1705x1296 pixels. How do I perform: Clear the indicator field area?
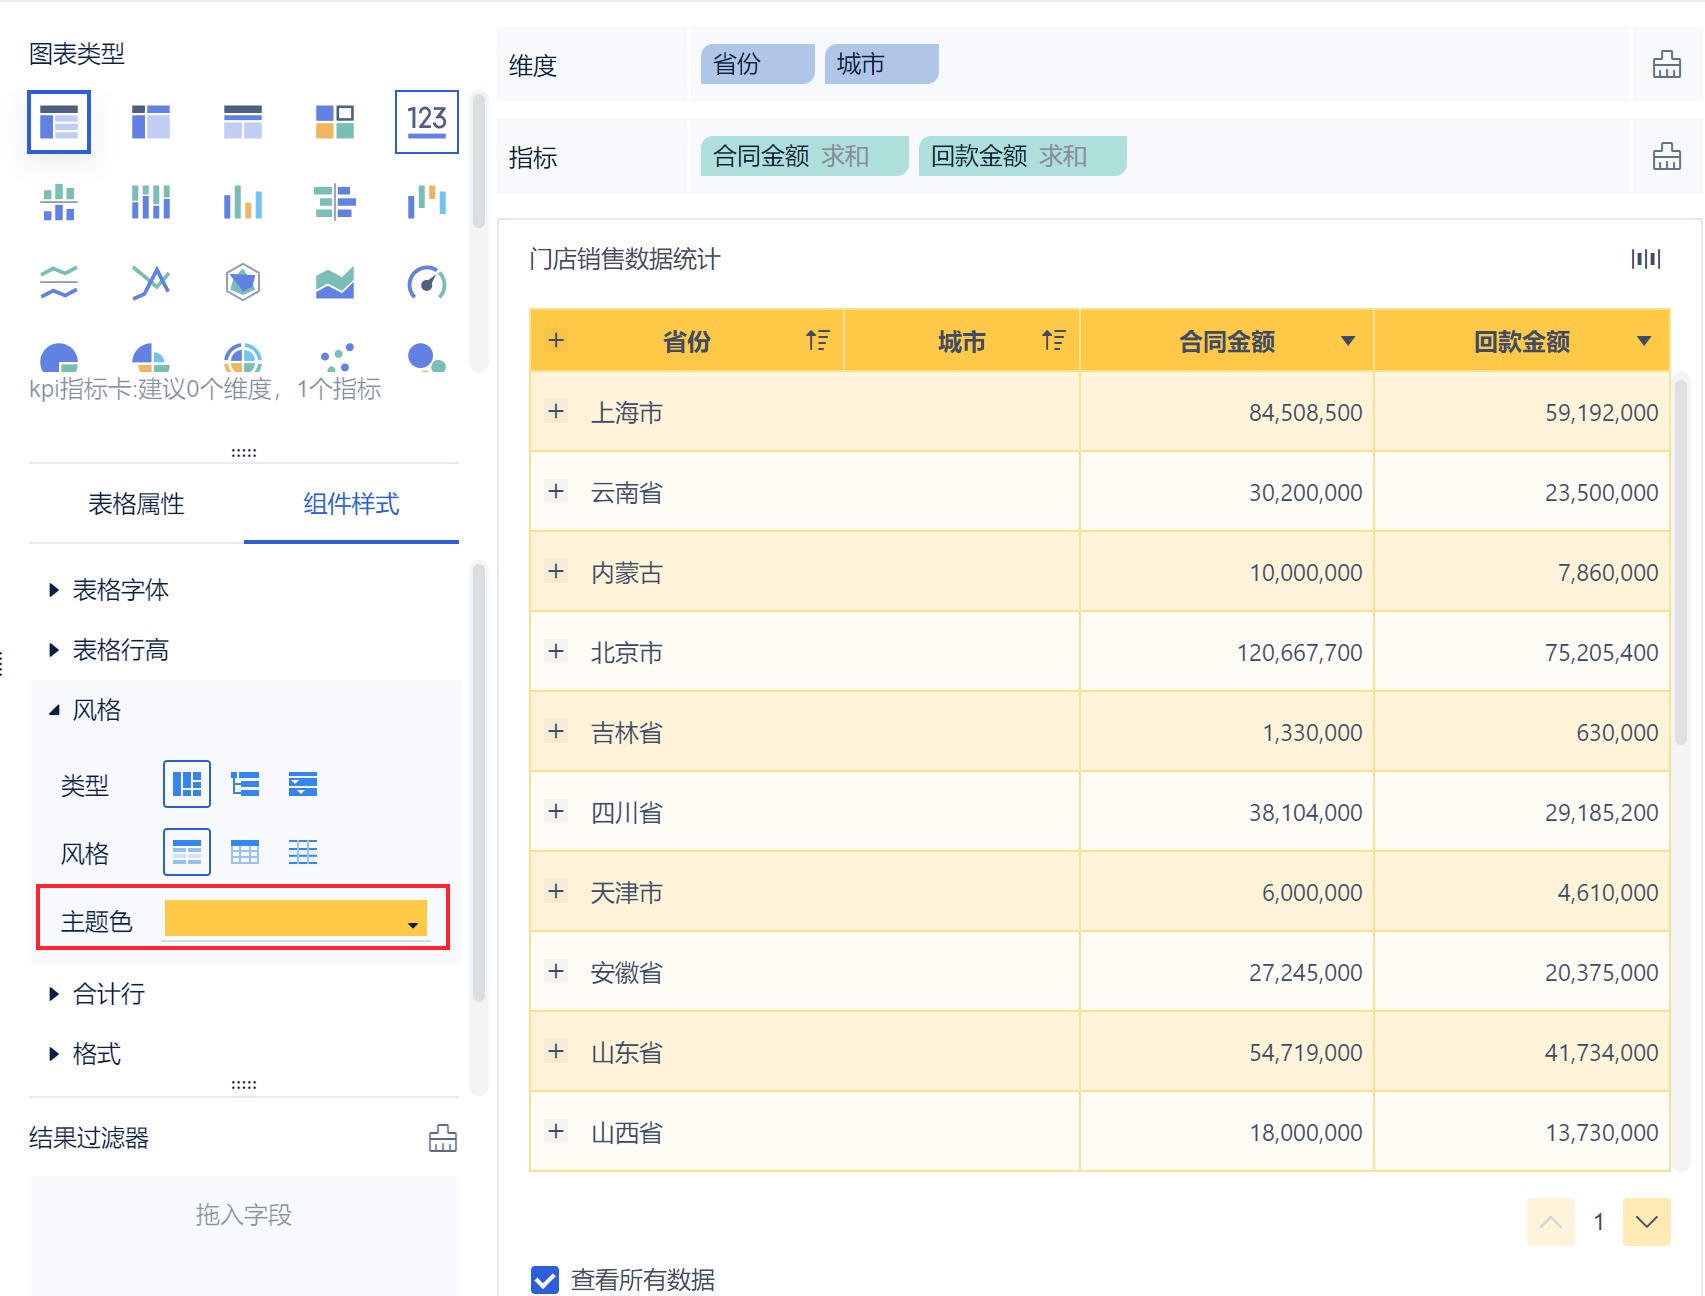[x=1667, y=156]
